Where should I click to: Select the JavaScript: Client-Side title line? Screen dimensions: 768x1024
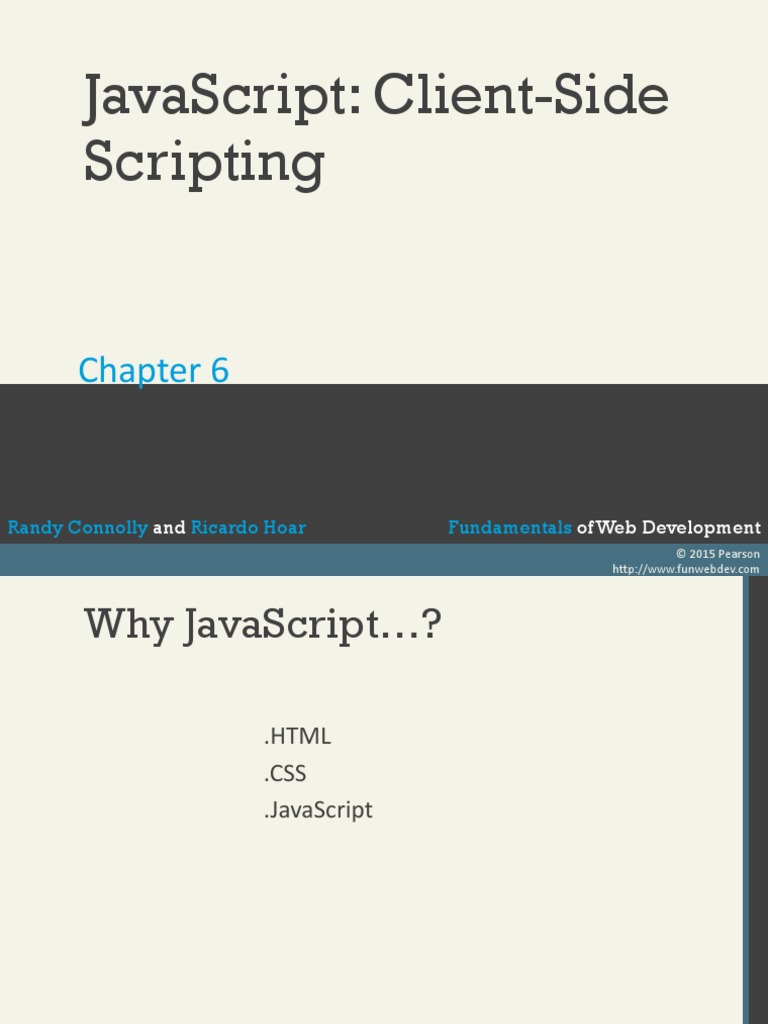click(x=375, y=98)
